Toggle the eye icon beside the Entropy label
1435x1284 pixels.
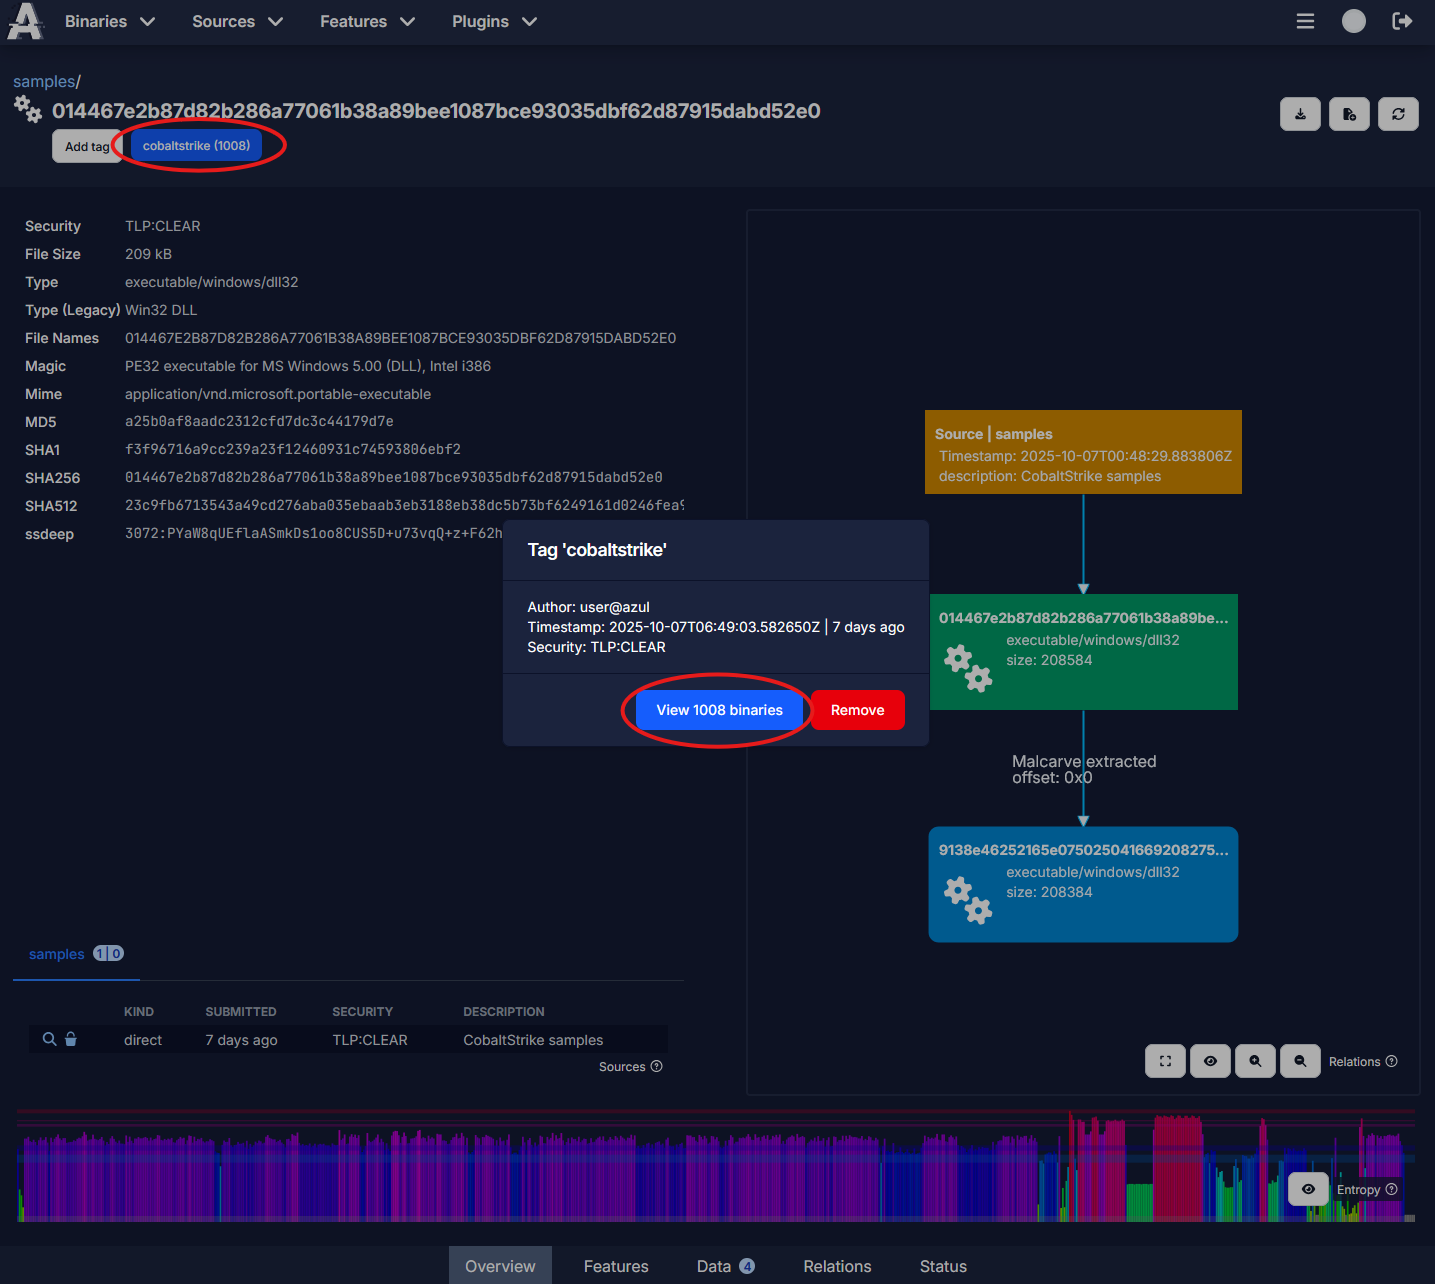click(x=1308, y=1189)
